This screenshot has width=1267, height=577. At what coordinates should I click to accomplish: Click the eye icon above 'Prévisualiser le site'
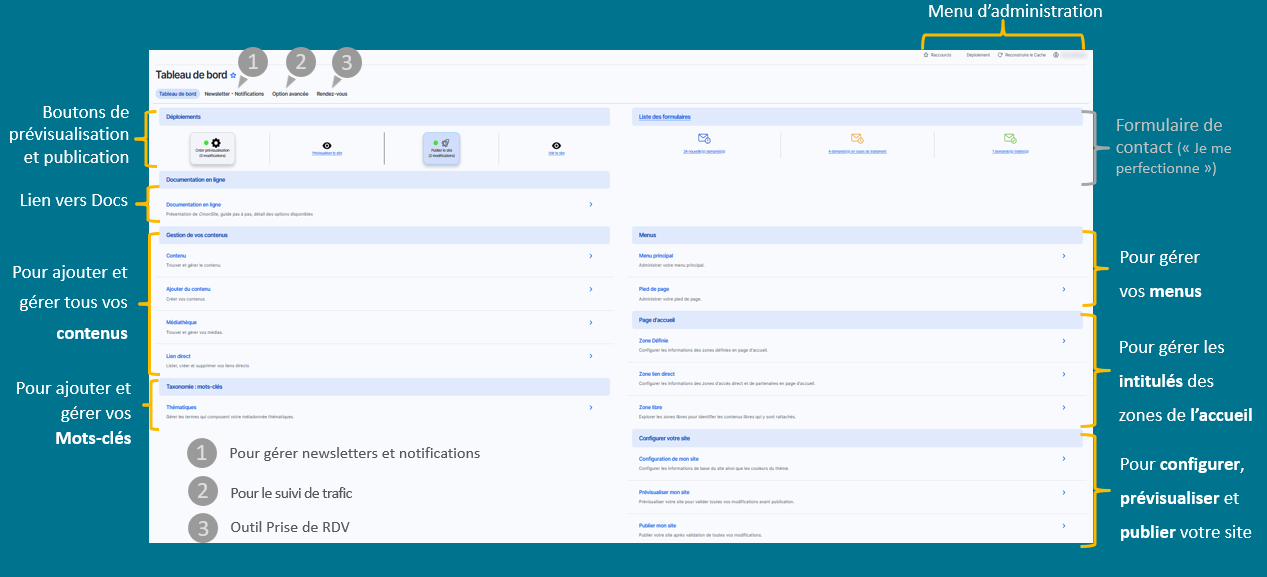click(x=327, y=145)
